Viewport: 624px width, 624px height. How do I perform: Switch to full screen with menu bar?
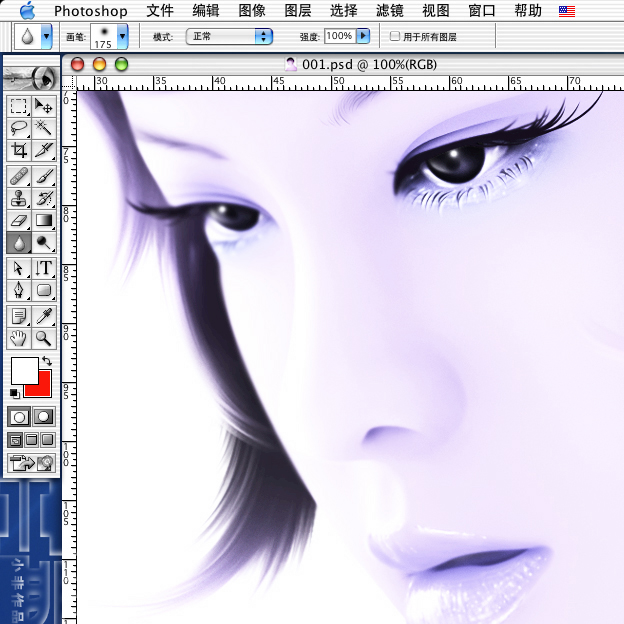[x=31, y=440]
